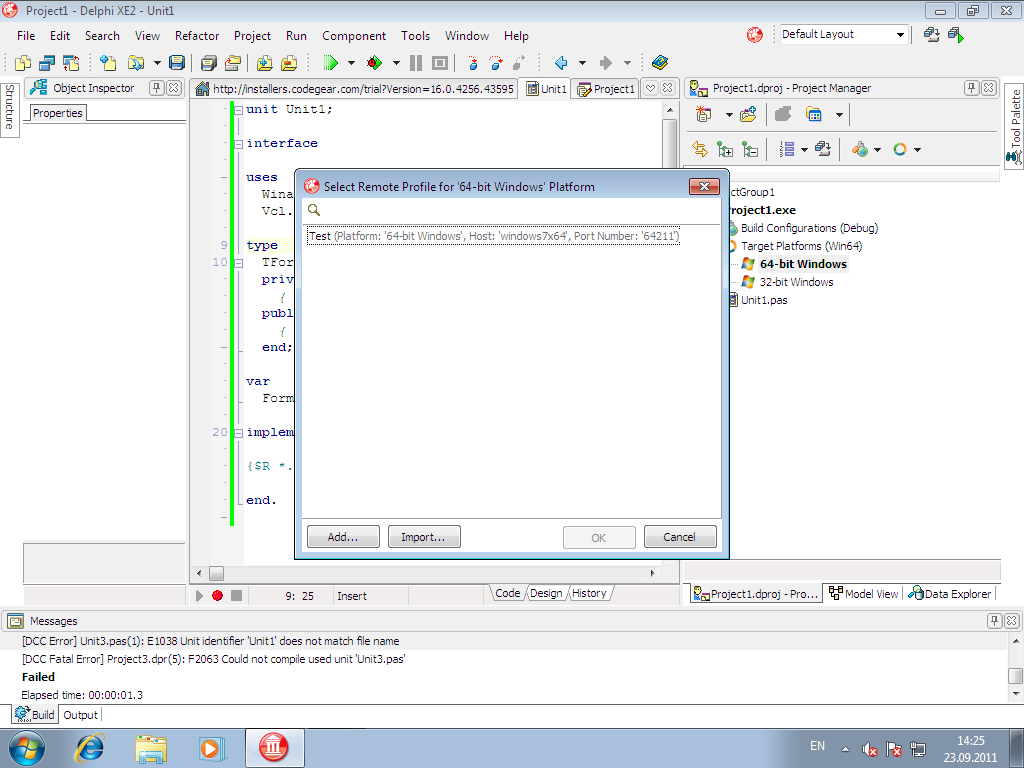This screenshot has width=1024, height=768.
Task: Click the Help Contents book icon
Action: click(x=660, y=63)
